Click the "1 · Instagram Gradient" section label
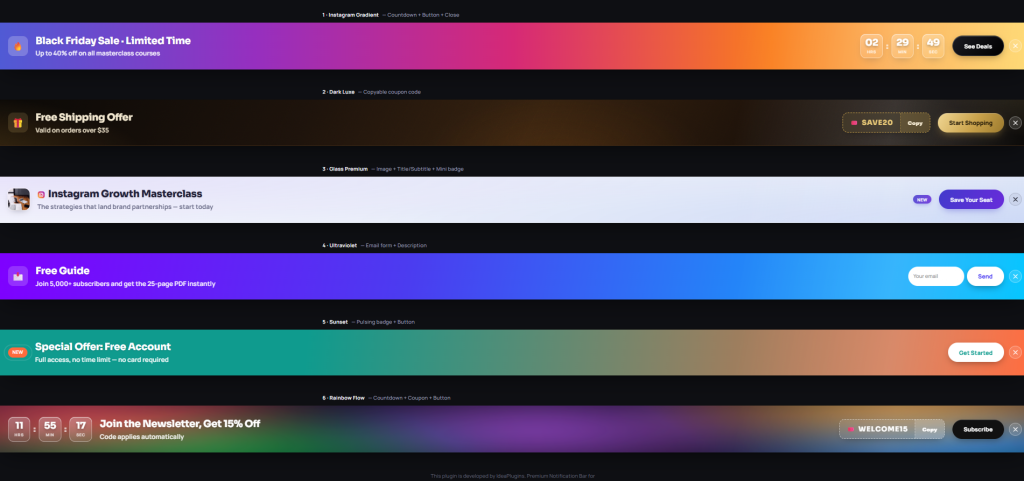 tap(350, 15)
